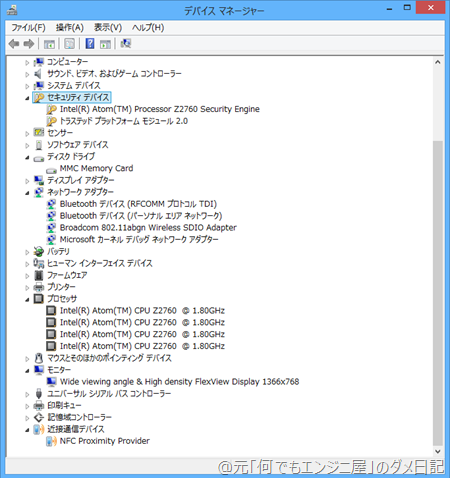Click the モニター monitor icon
Screen dimensions: 450x478
[39, 370]
